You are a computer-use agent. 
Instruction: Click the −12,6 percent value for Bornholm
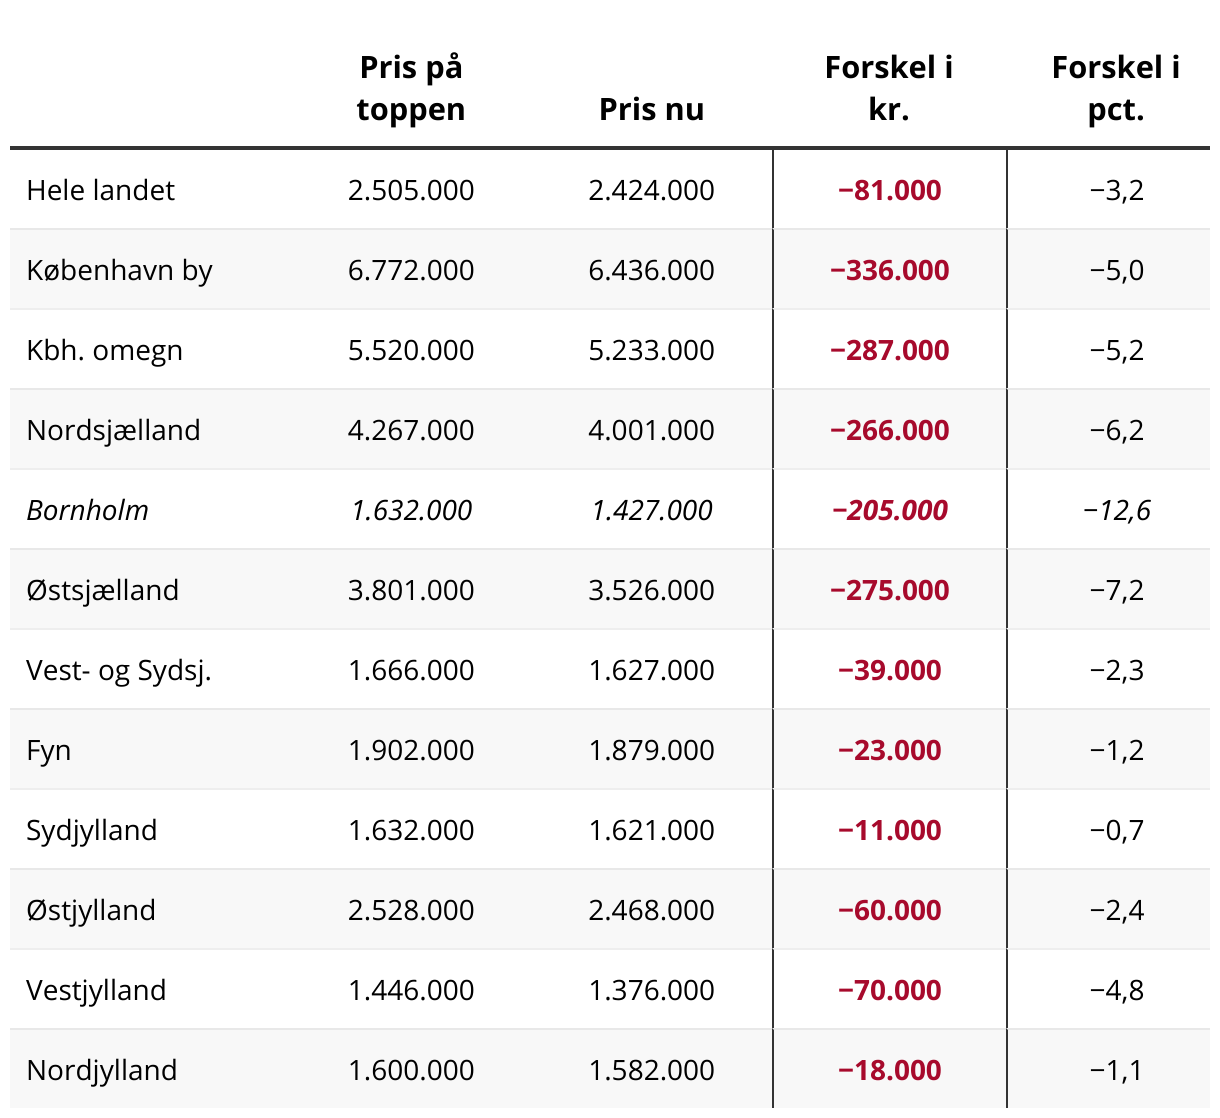point(1116,510)
